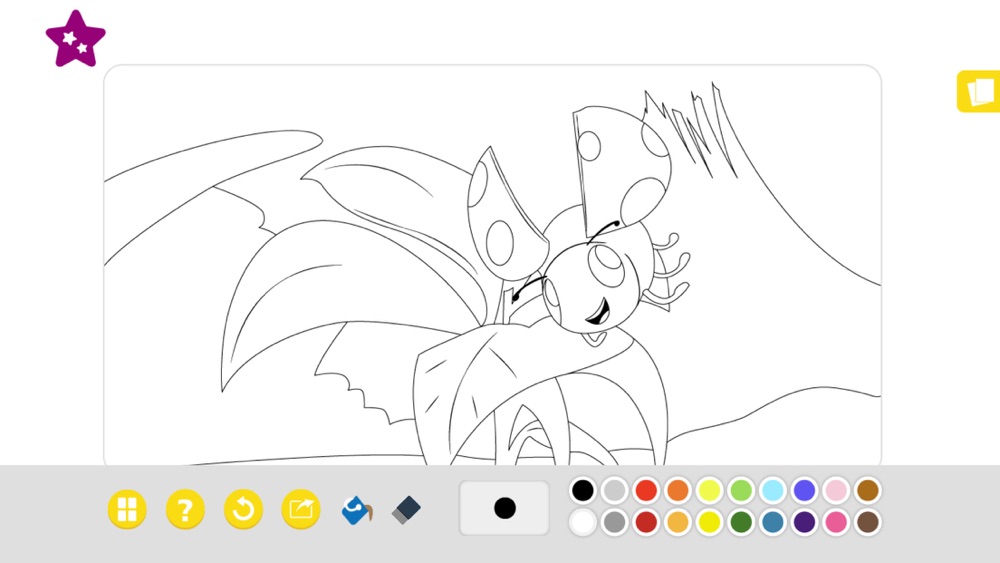Pick the white color swatch
Image resolution: width=1000 pixels, height=563 pixels.
(x=583, y=522)
